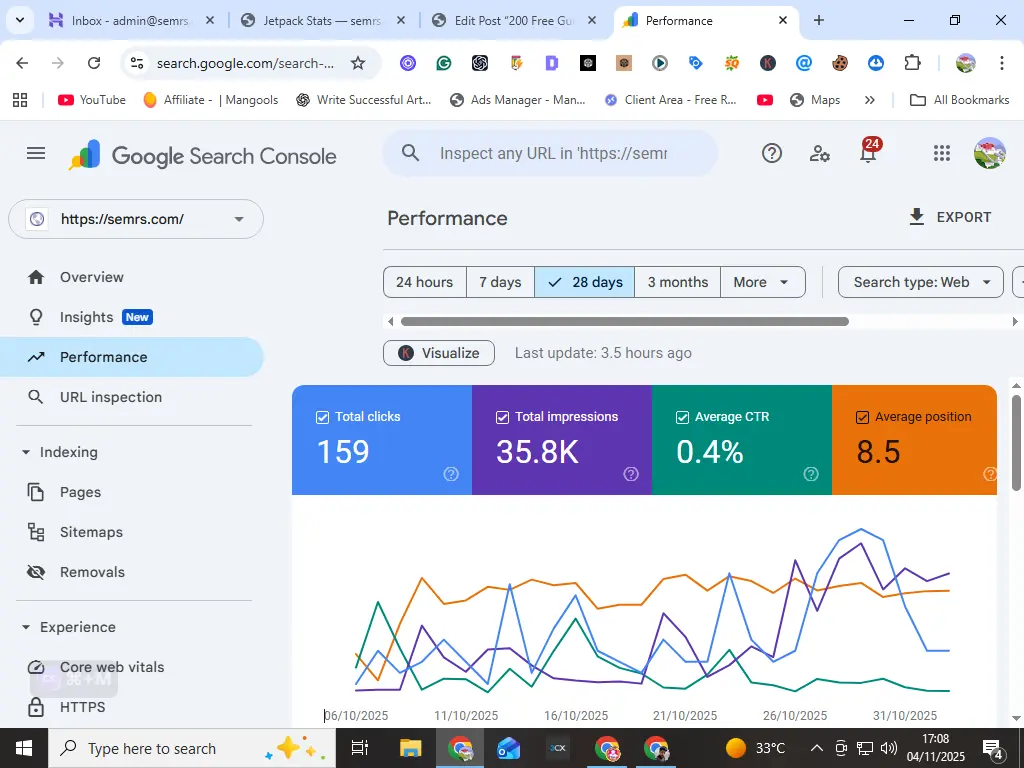Open URL inspection in sidebar
The width and height of the screenshot is (1024, 768).
[131, 397]
